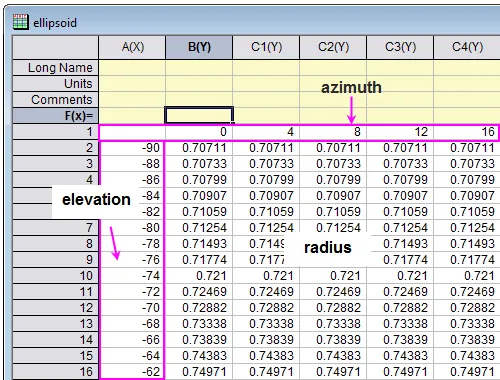Click elevation cell with value -90
This screenshot has width=500, height=380.
(132, 148)
